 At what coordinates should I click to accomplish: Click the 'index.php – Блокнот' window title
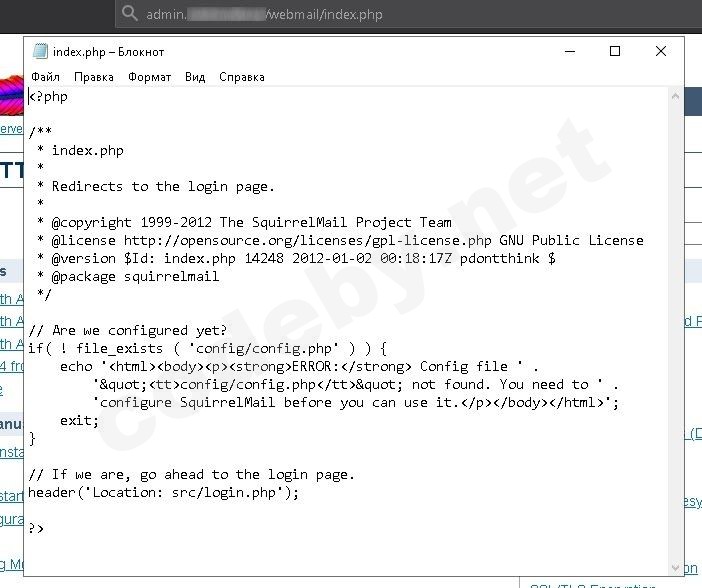(108, 52)
